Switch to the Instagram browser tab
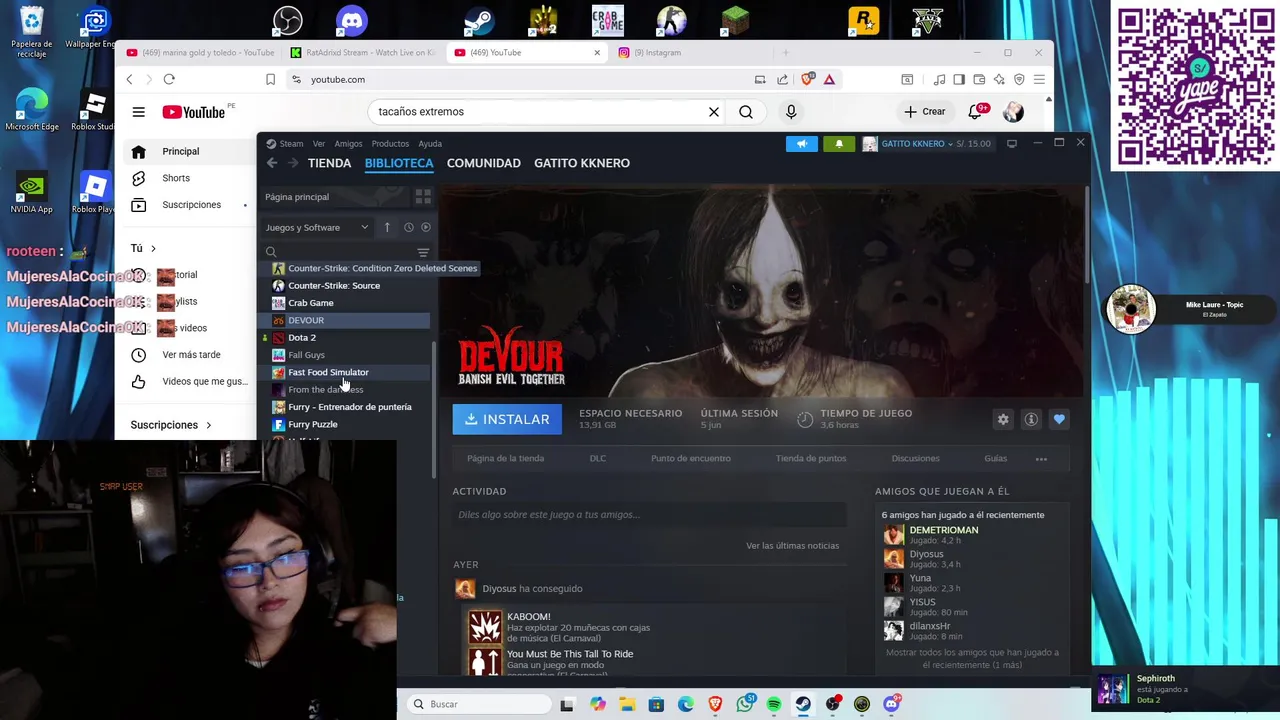Image resolution: width=1280 pixels, height=720 pixels. tap(657, 53)
